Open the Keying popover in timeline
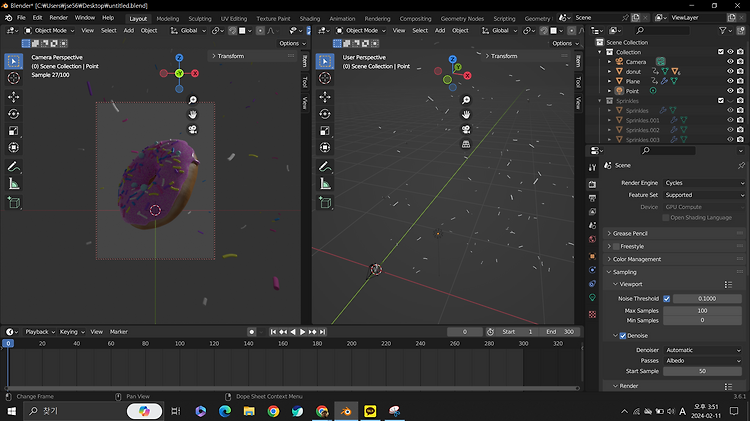The image size is (750, 421). [x=72, y=332]
